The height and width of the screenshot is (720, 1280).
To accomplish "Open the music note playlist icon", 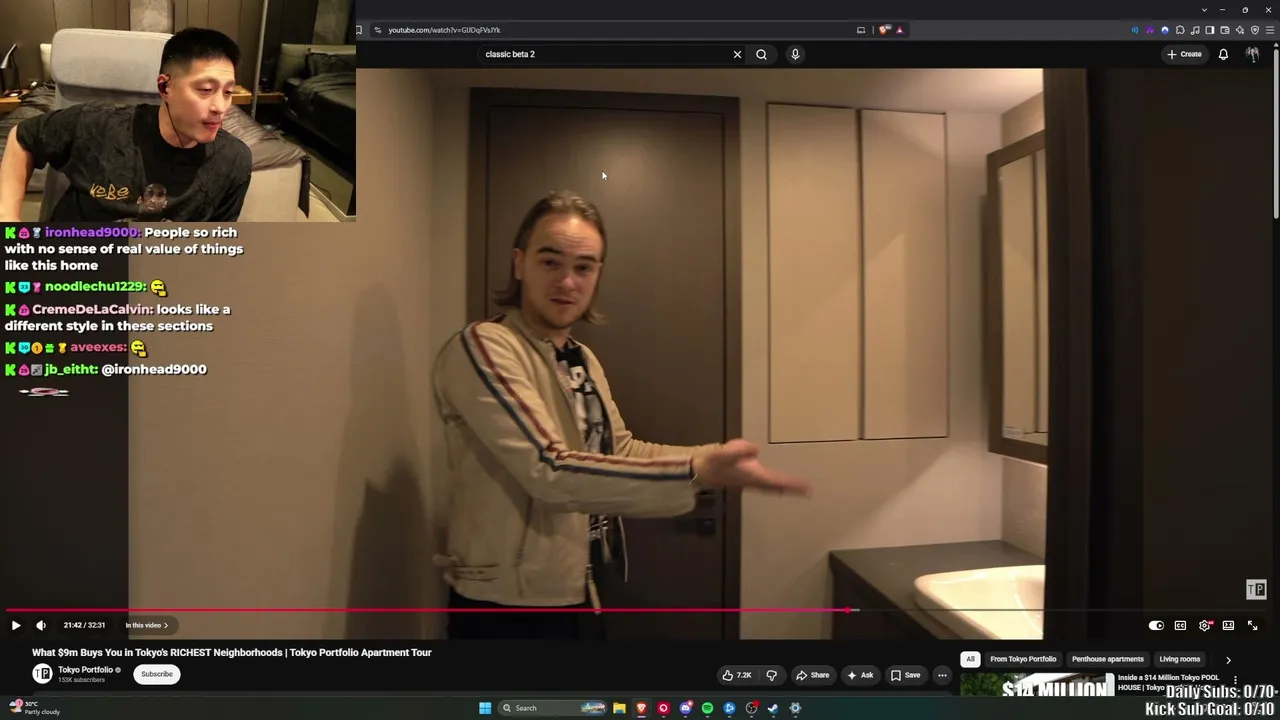I will point(1195,30).
